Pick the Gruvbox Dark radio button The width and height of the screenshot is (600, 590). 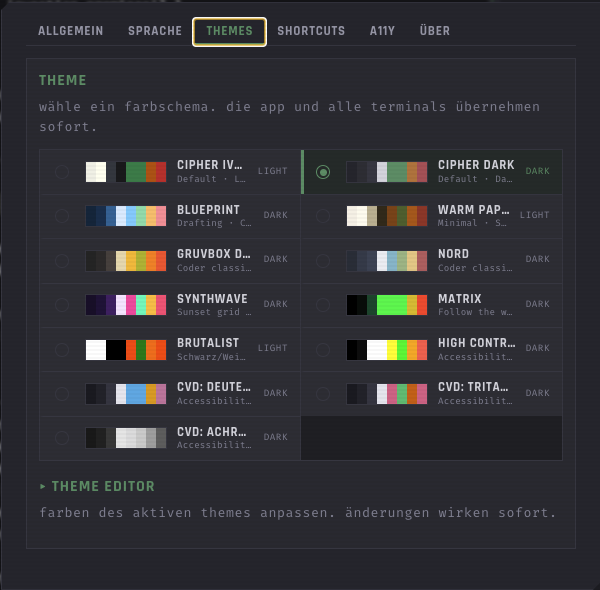(x=62, y=261)
